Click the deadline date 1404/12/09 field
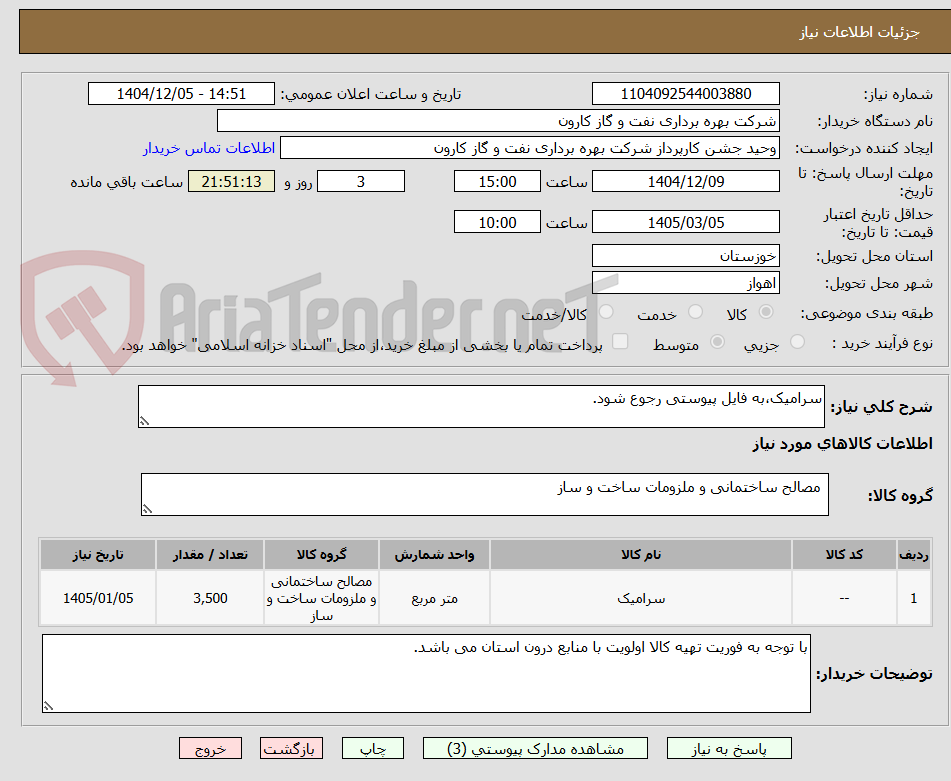 click(685, 181)
